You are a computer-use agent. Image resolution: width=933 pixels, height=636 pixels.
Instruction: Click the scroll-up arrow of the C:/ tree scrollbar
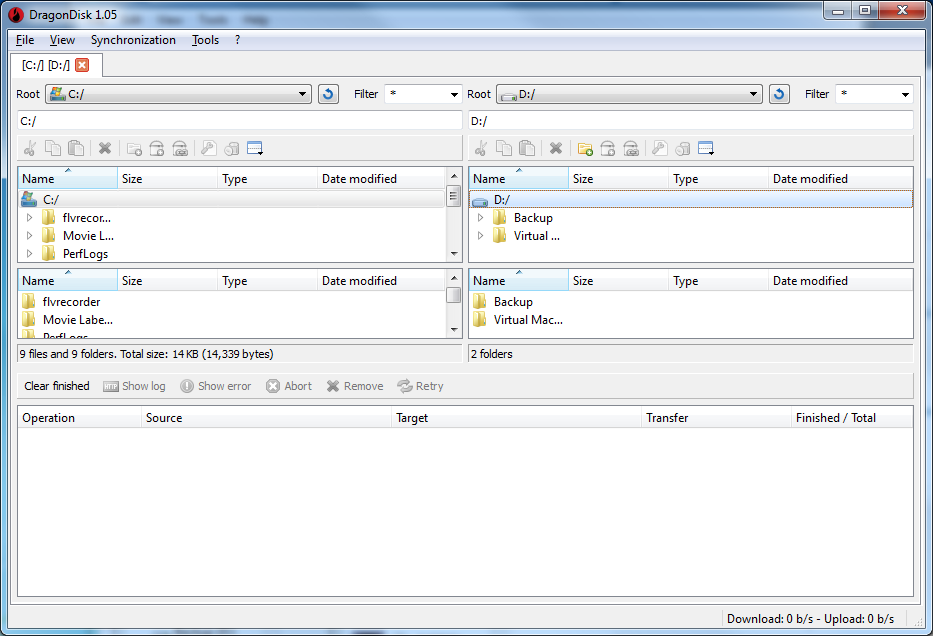[x=454, y=176]
